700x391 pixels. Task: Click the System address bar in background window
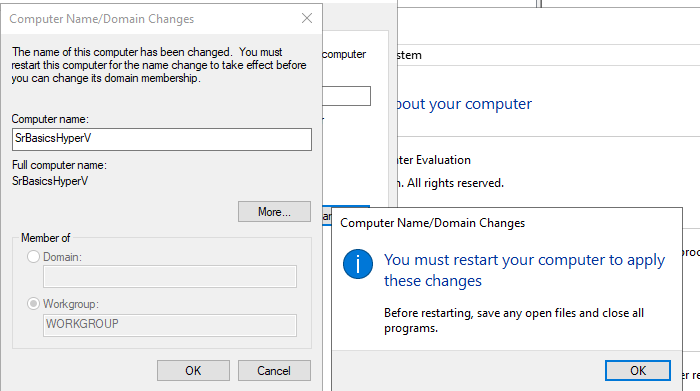tap(548, 55)
